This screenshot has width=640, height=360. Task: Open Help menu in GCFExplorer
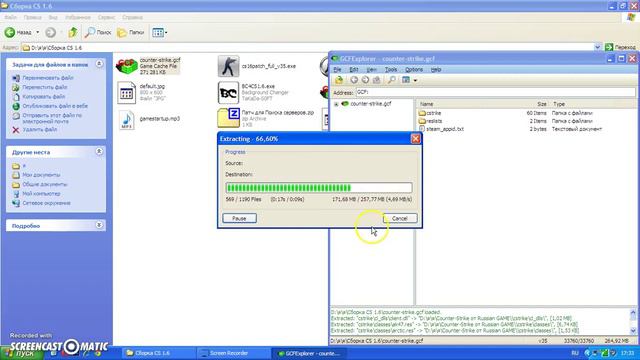tap(436, 69)
